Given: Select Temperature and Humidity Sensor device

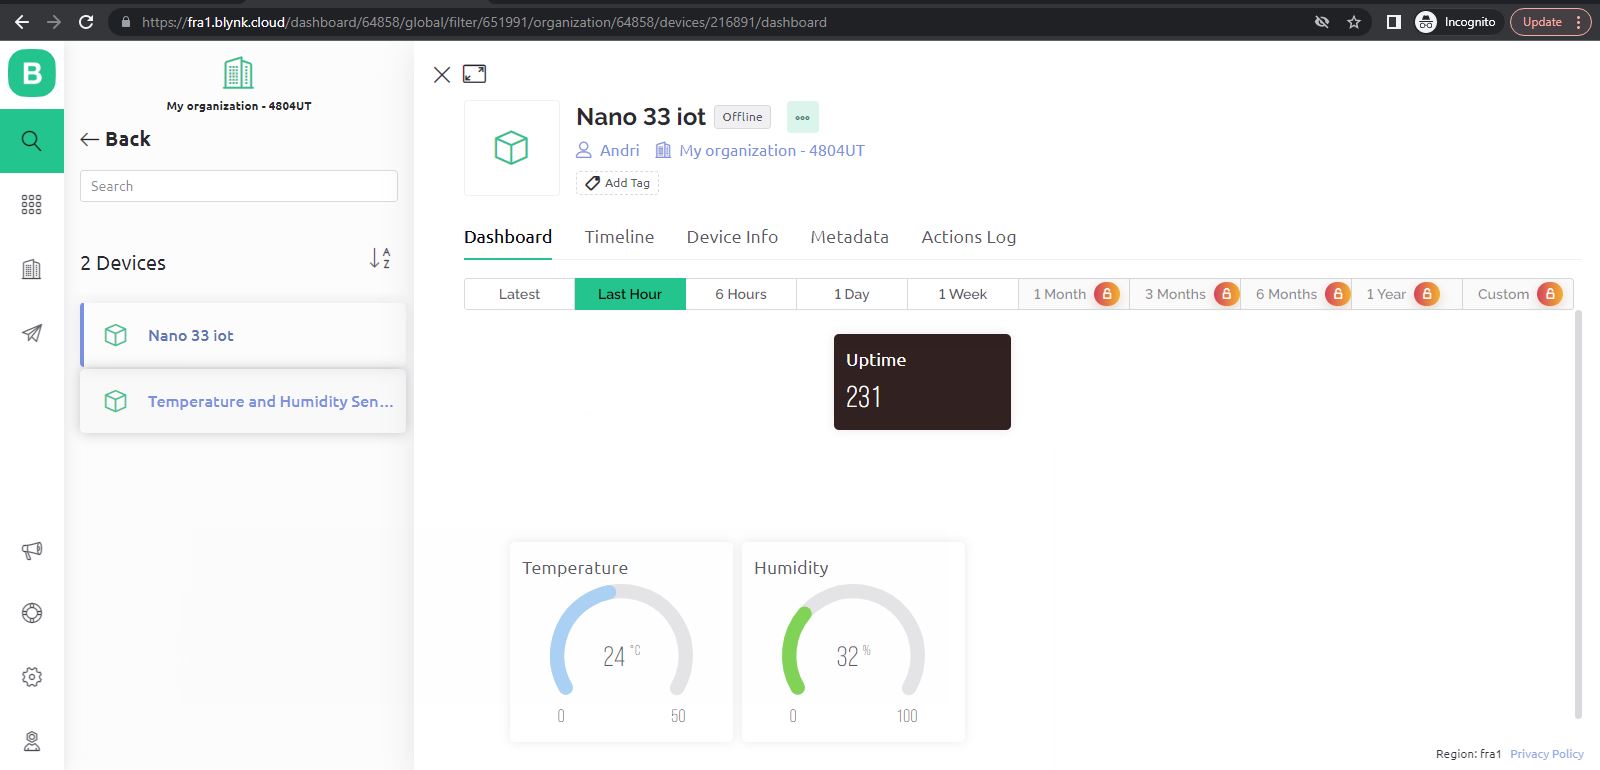Looking at the screenshot, I should tap(243, 401).
